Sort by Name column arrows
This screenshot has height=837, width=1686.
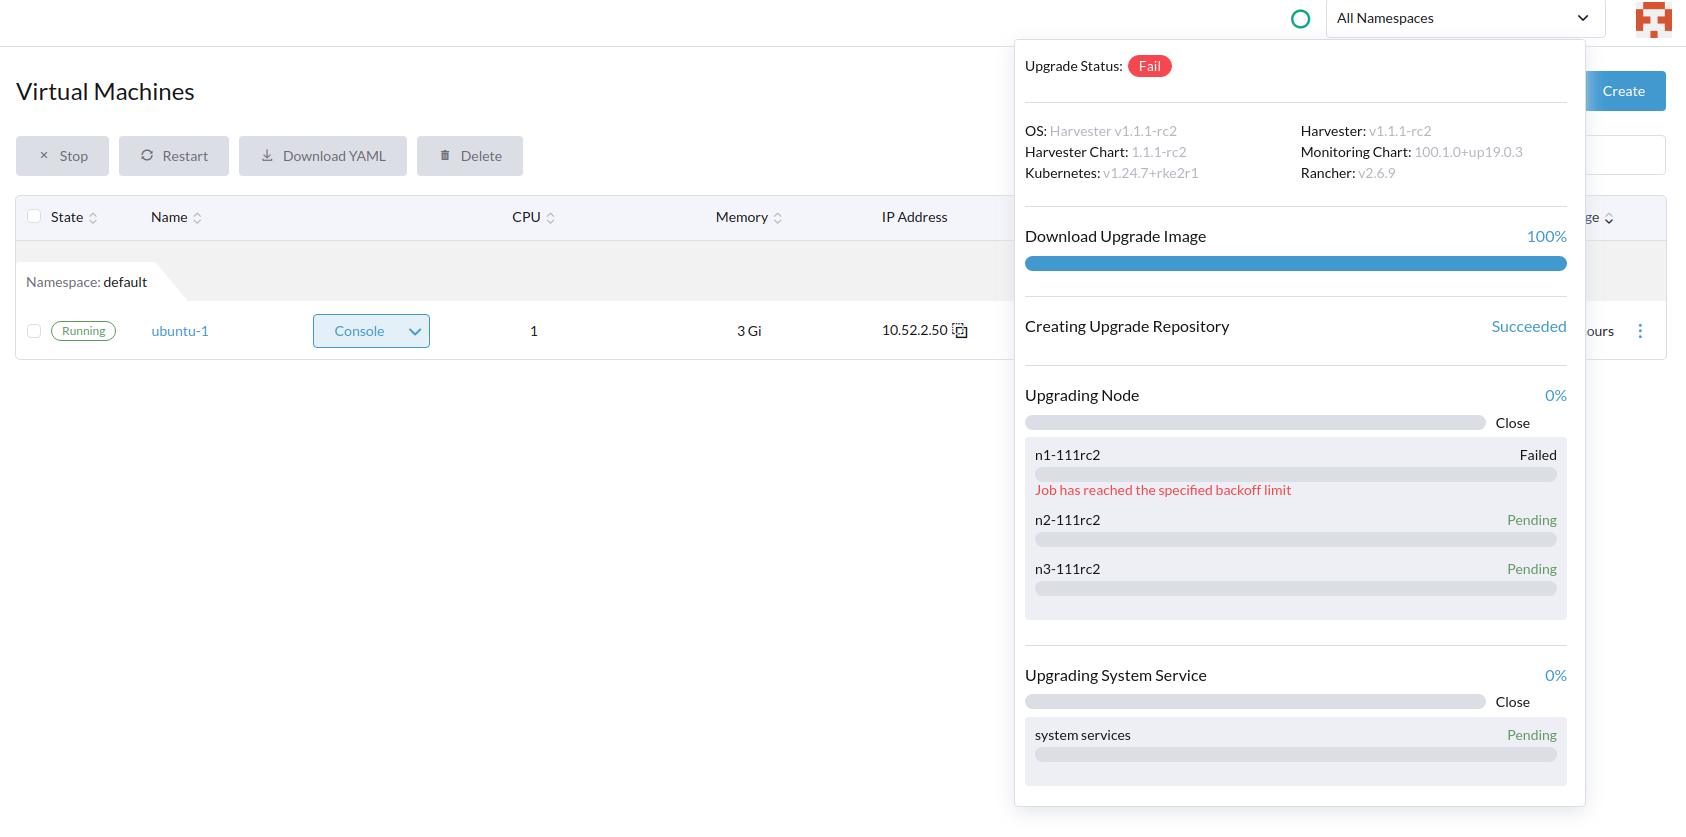tap(197, 218)
